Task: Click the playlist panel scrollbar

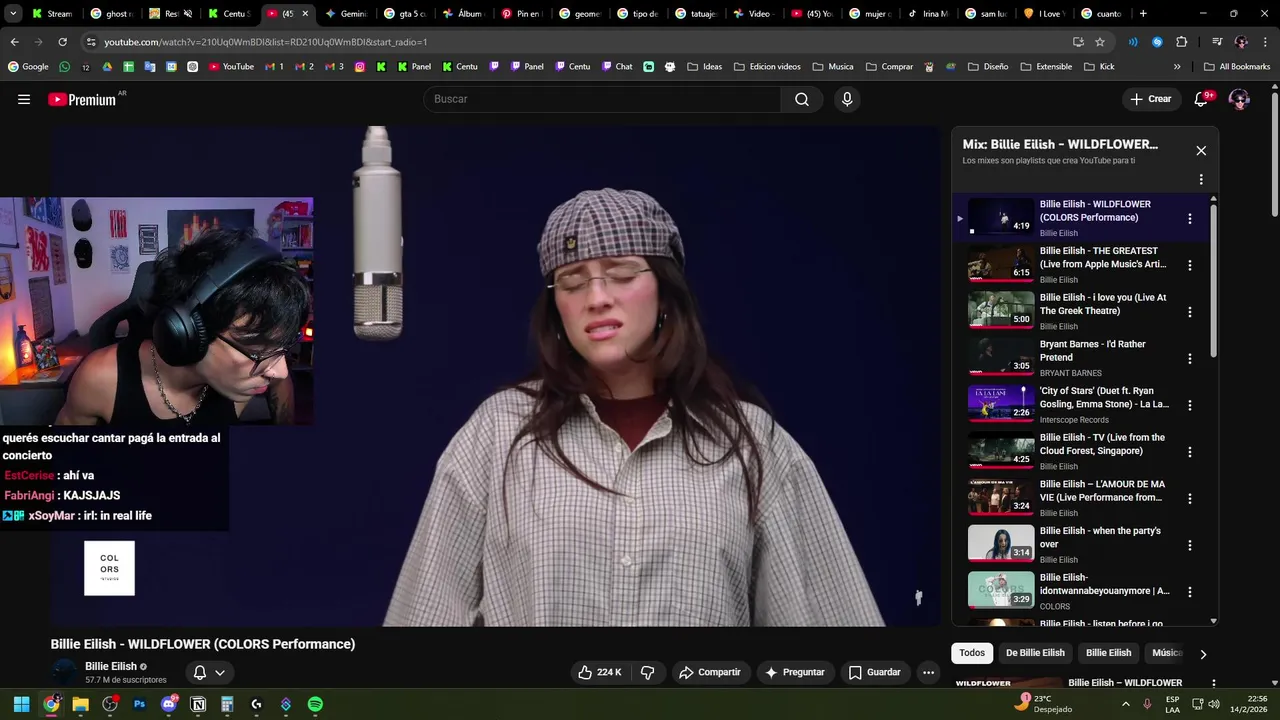Action: coord(1214,280)
